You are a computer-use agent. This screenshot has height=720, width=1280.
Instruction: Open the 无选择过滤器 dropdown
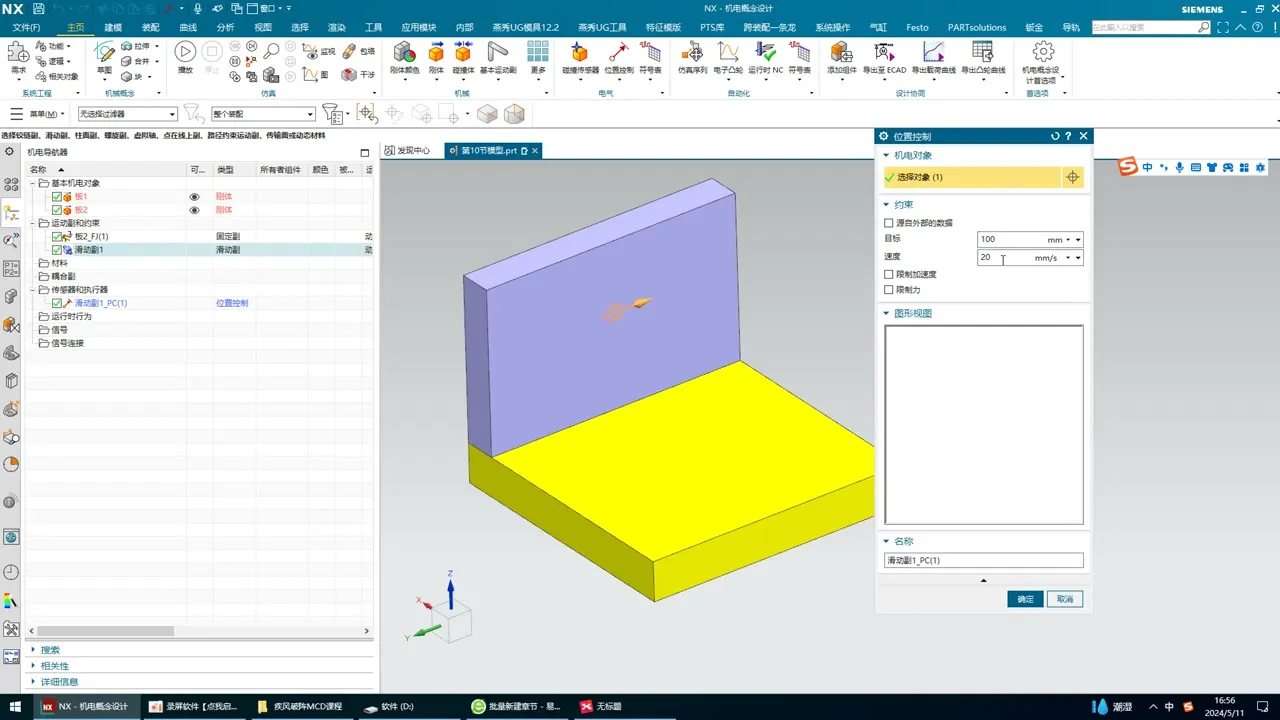pyautogui.click(x=128, y=115)
